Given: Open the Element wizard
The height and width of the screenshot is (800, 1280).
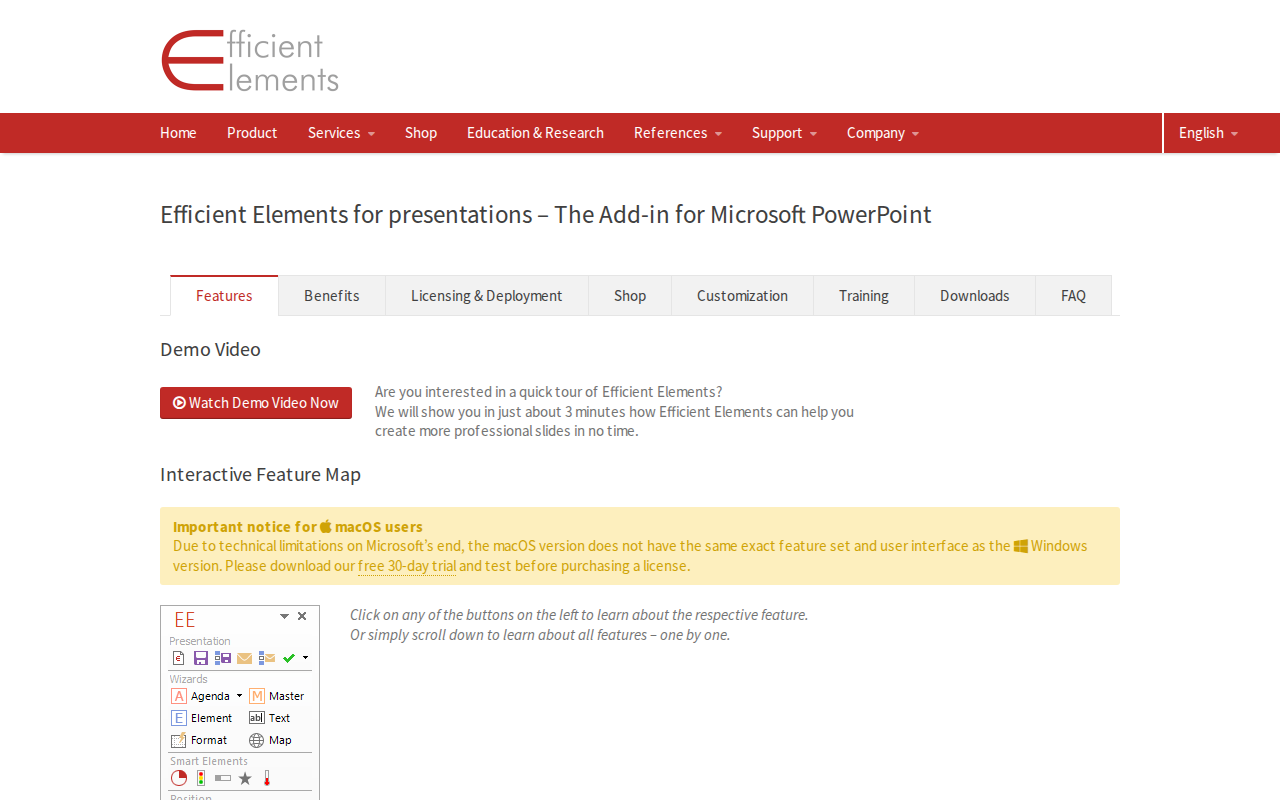Looking at the screenshot, I should pos(202,718).
